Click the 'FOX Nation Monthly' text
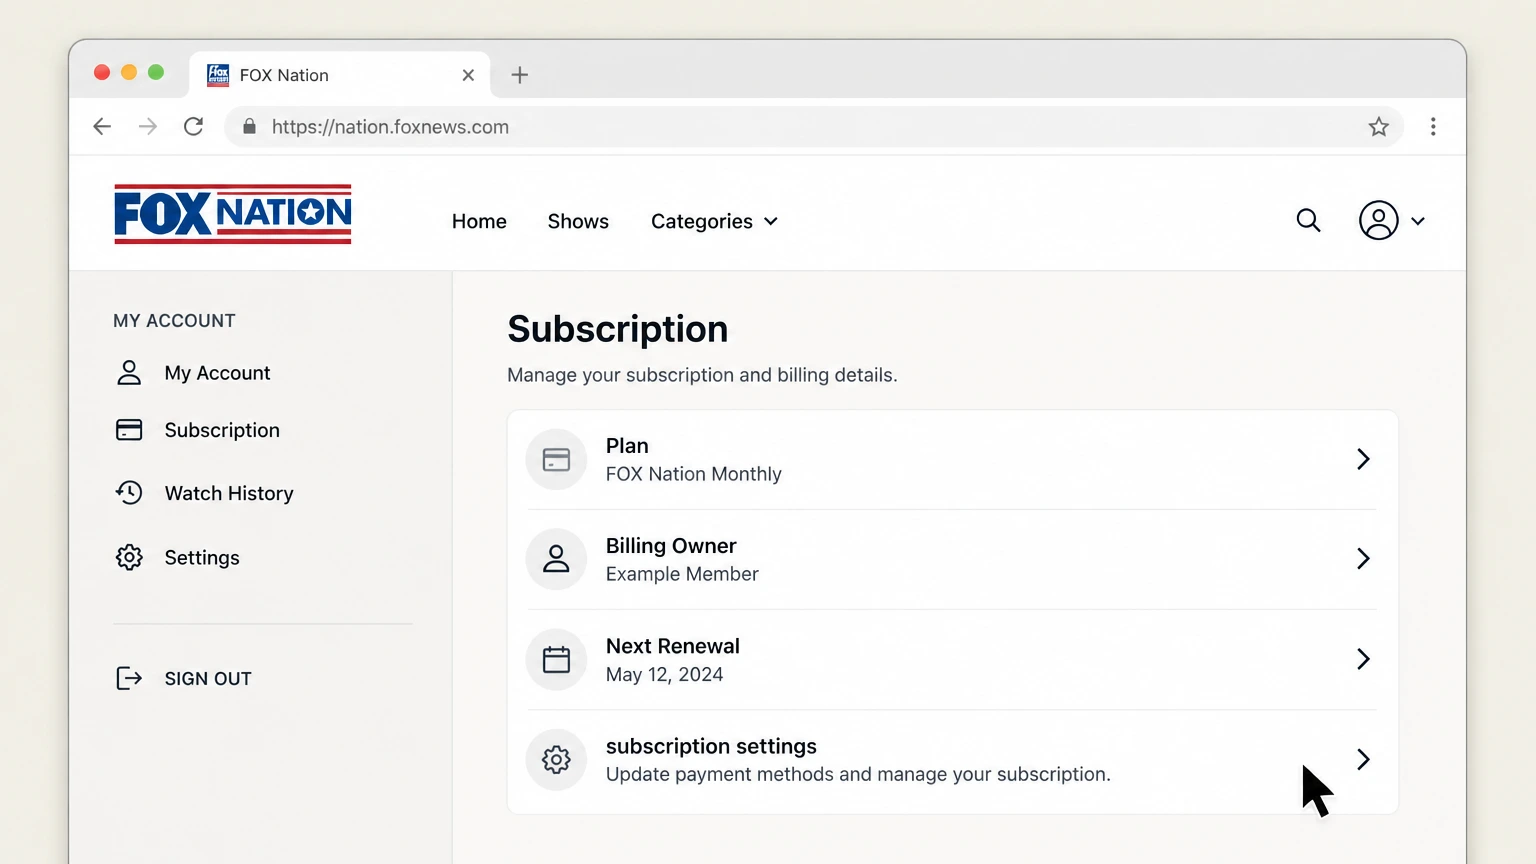1536x864 pixels. click(694, 474)
